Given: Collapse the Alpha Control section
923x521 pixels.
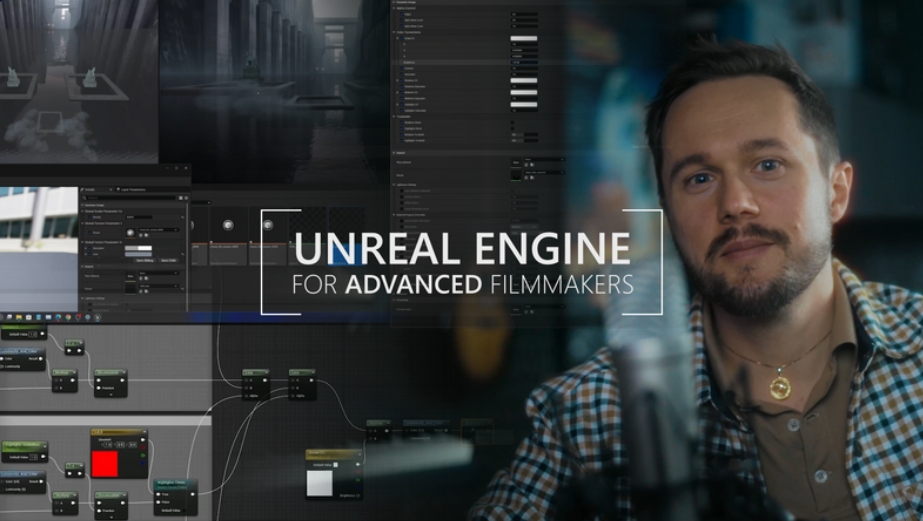Looking at the screenshot, I should pyautogui.click(x=394, y=8).
